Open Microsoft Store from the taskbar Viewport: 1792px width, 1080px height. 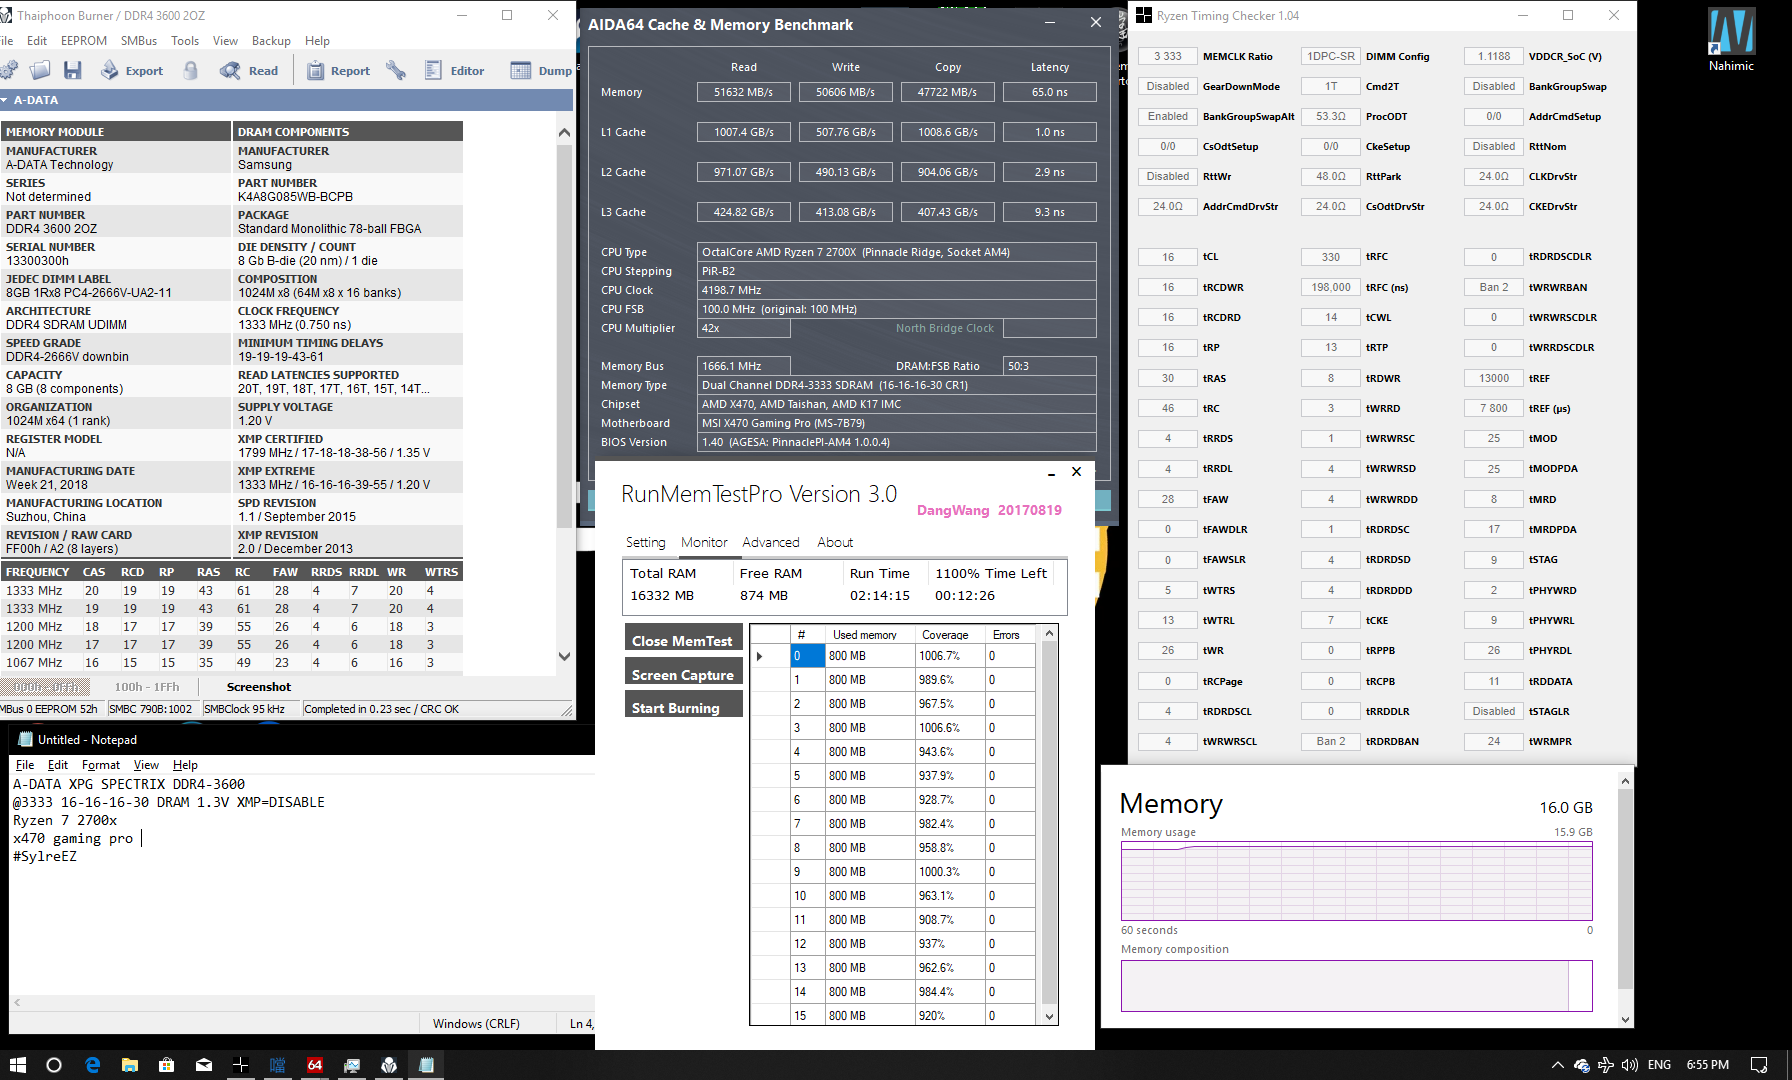pyautogui.click(x=166, y=1065)
